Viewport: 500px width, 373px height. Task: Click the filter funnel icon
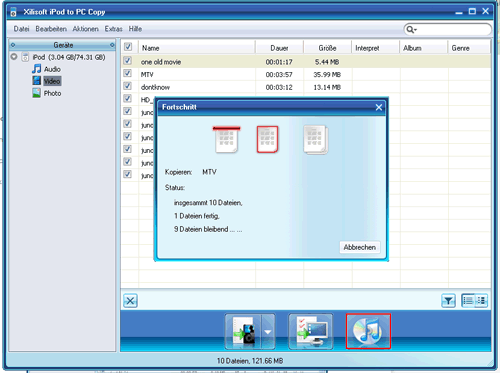coord(448,301)
